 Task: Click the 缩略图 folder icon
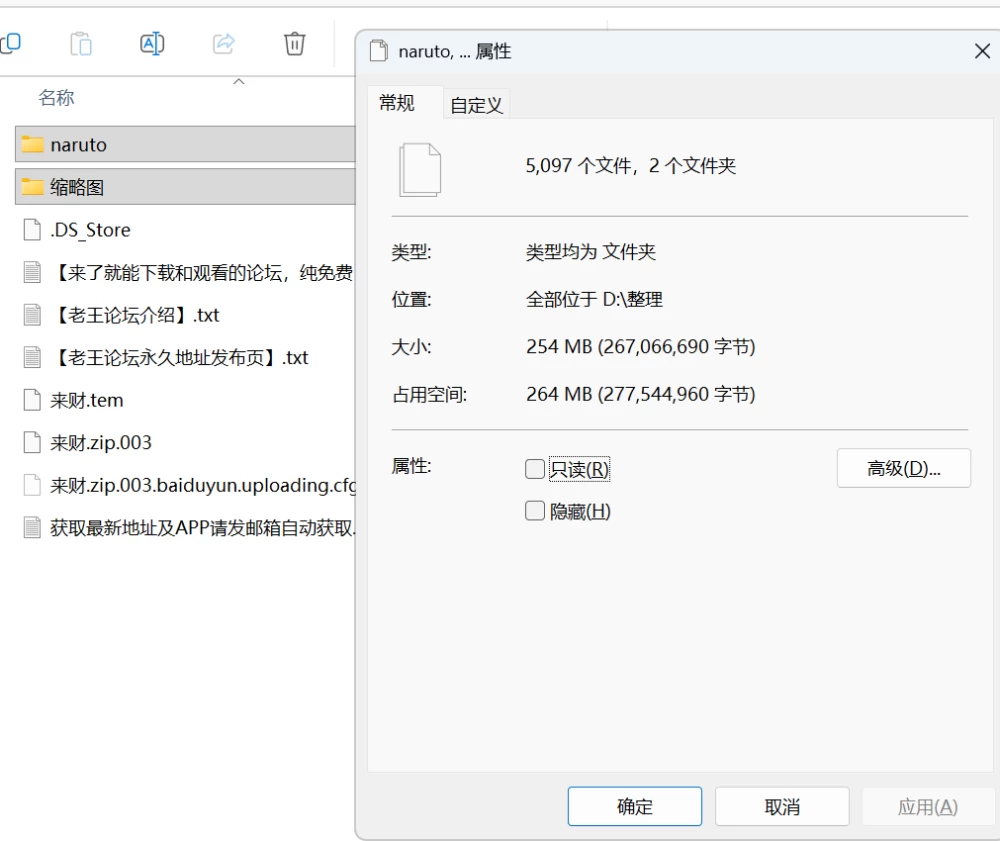coord(33,187)
